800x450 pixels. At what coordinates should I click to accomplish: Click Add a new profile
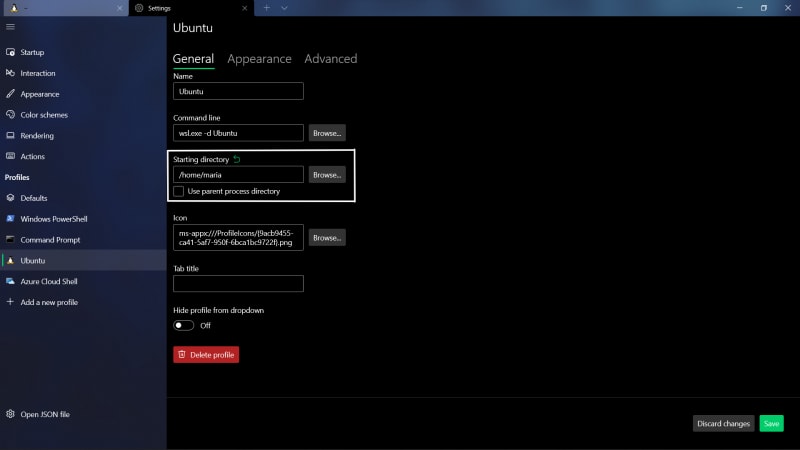pos(83,302)
